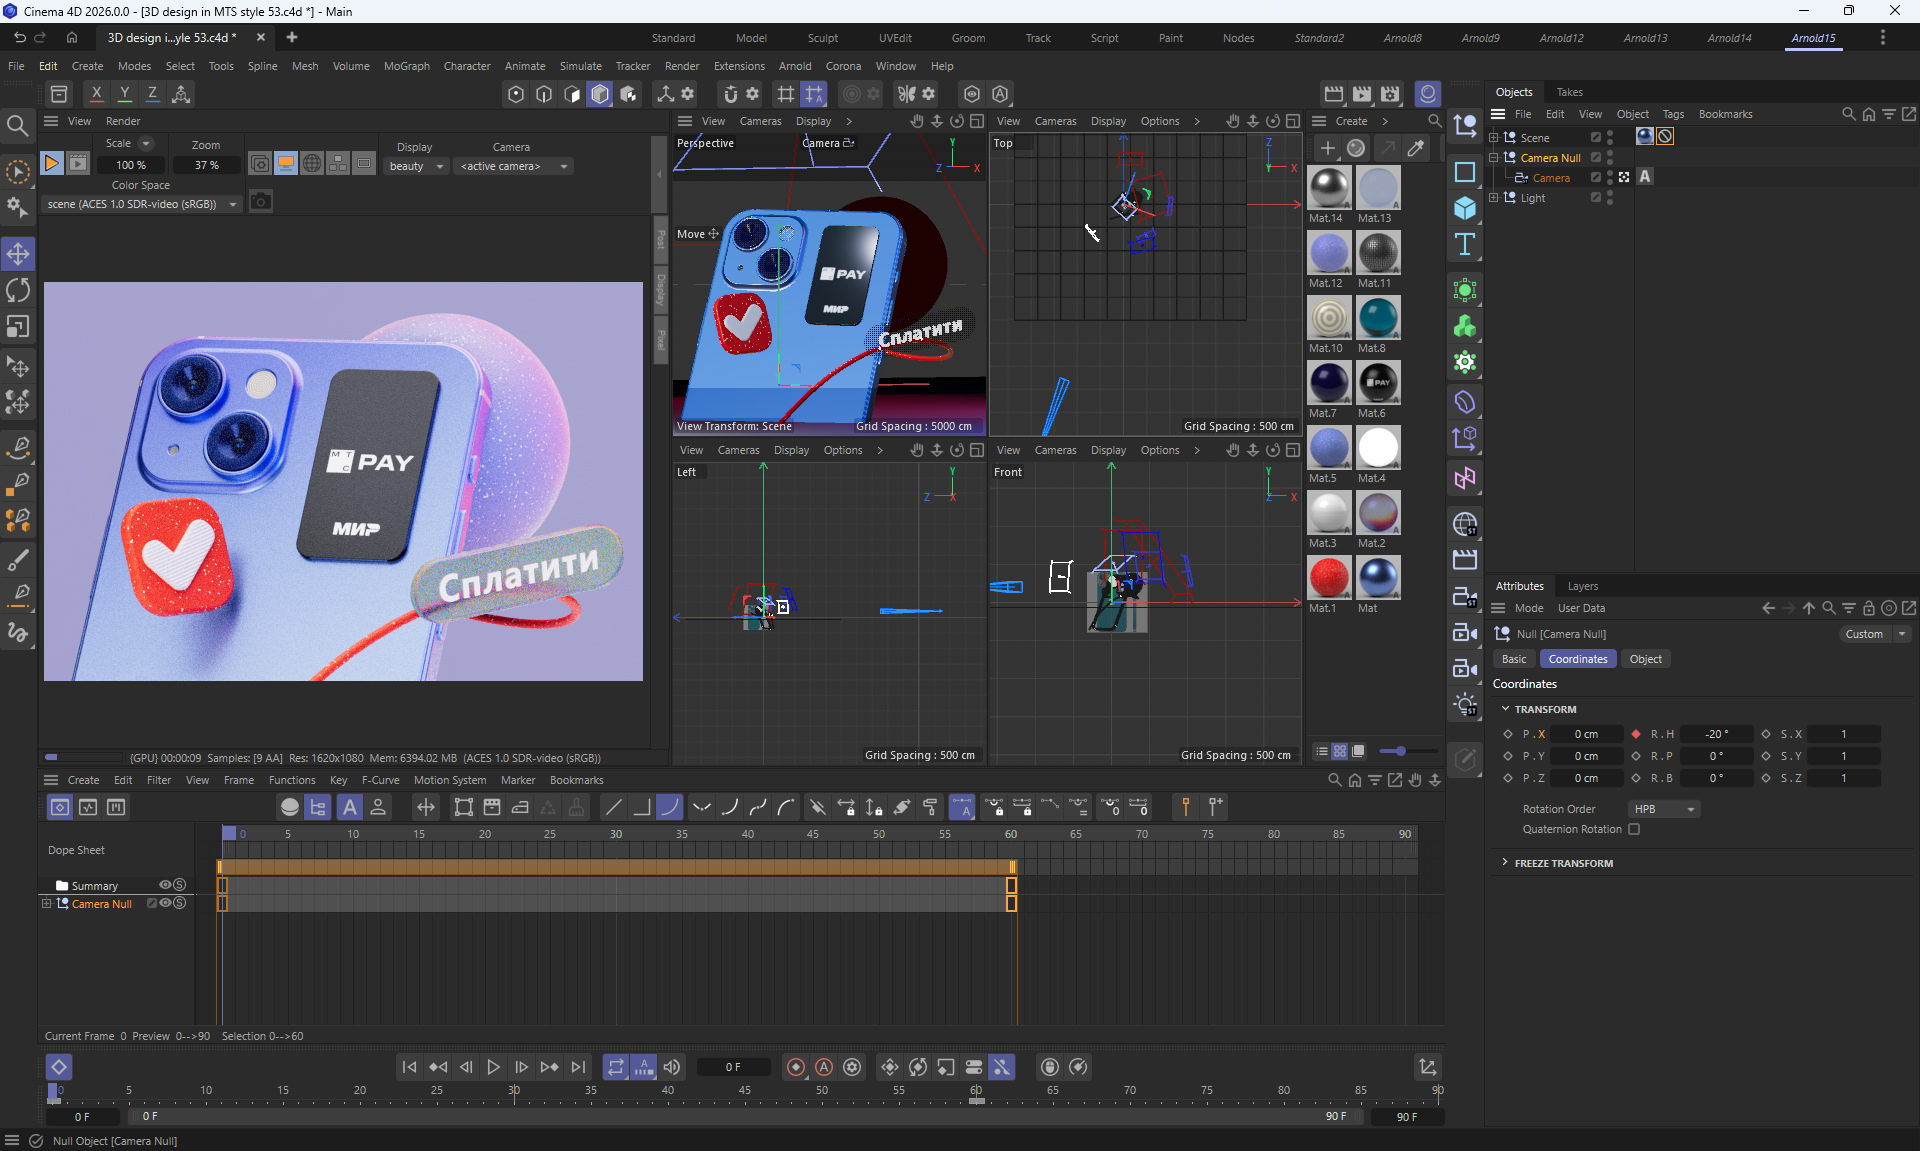Enable the Quaternion Rotation checkbox

[x=1634, y=829]
